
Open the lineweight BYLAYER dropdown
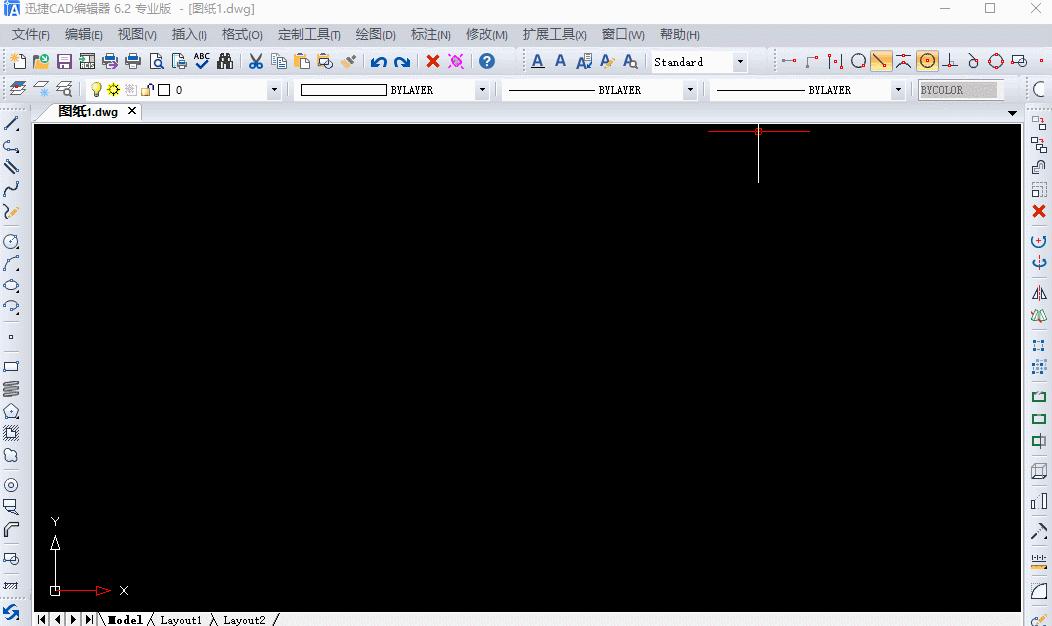[898, 90]
